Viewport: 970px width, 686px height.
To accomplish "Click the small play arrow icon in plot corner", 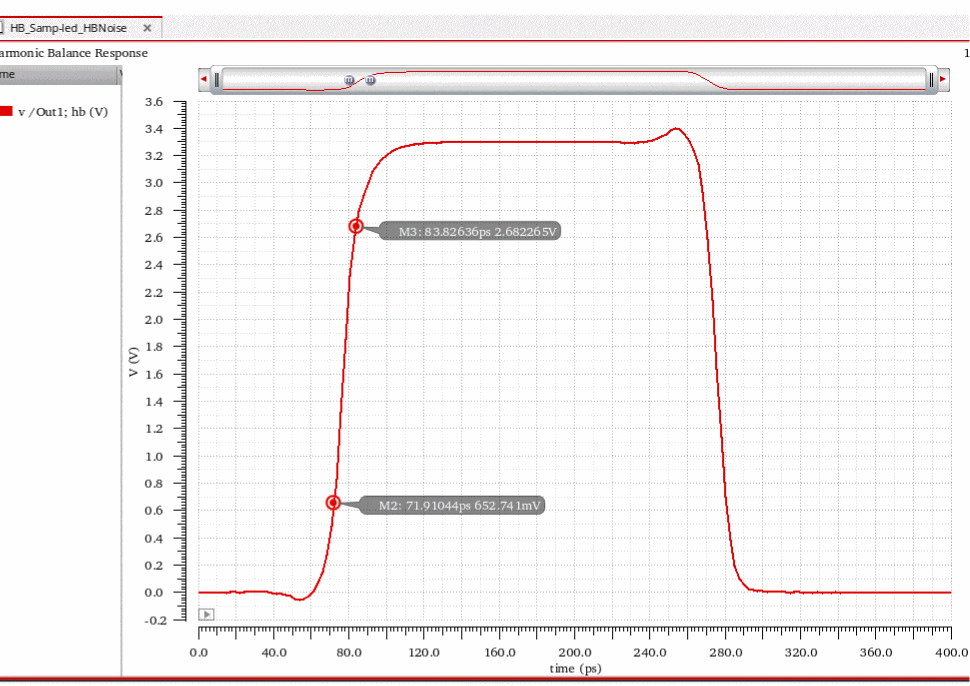I will [206, 614].
